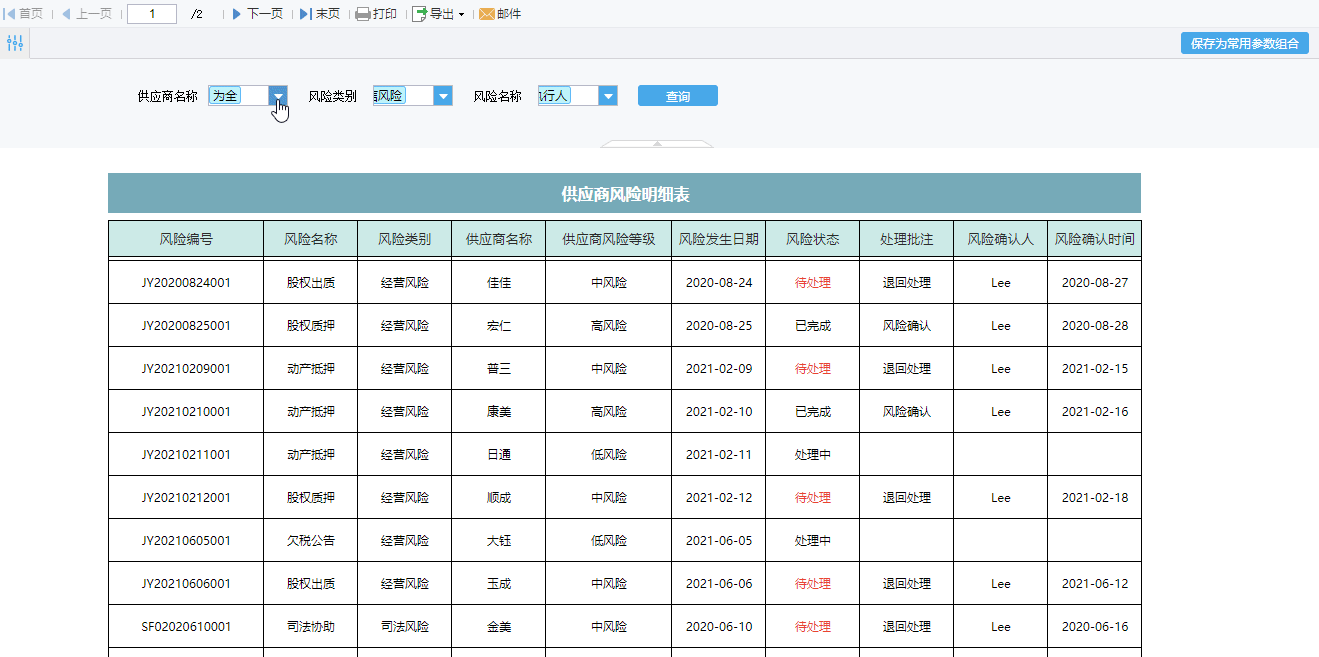Print the report (打印)

(x=376, y=14)
